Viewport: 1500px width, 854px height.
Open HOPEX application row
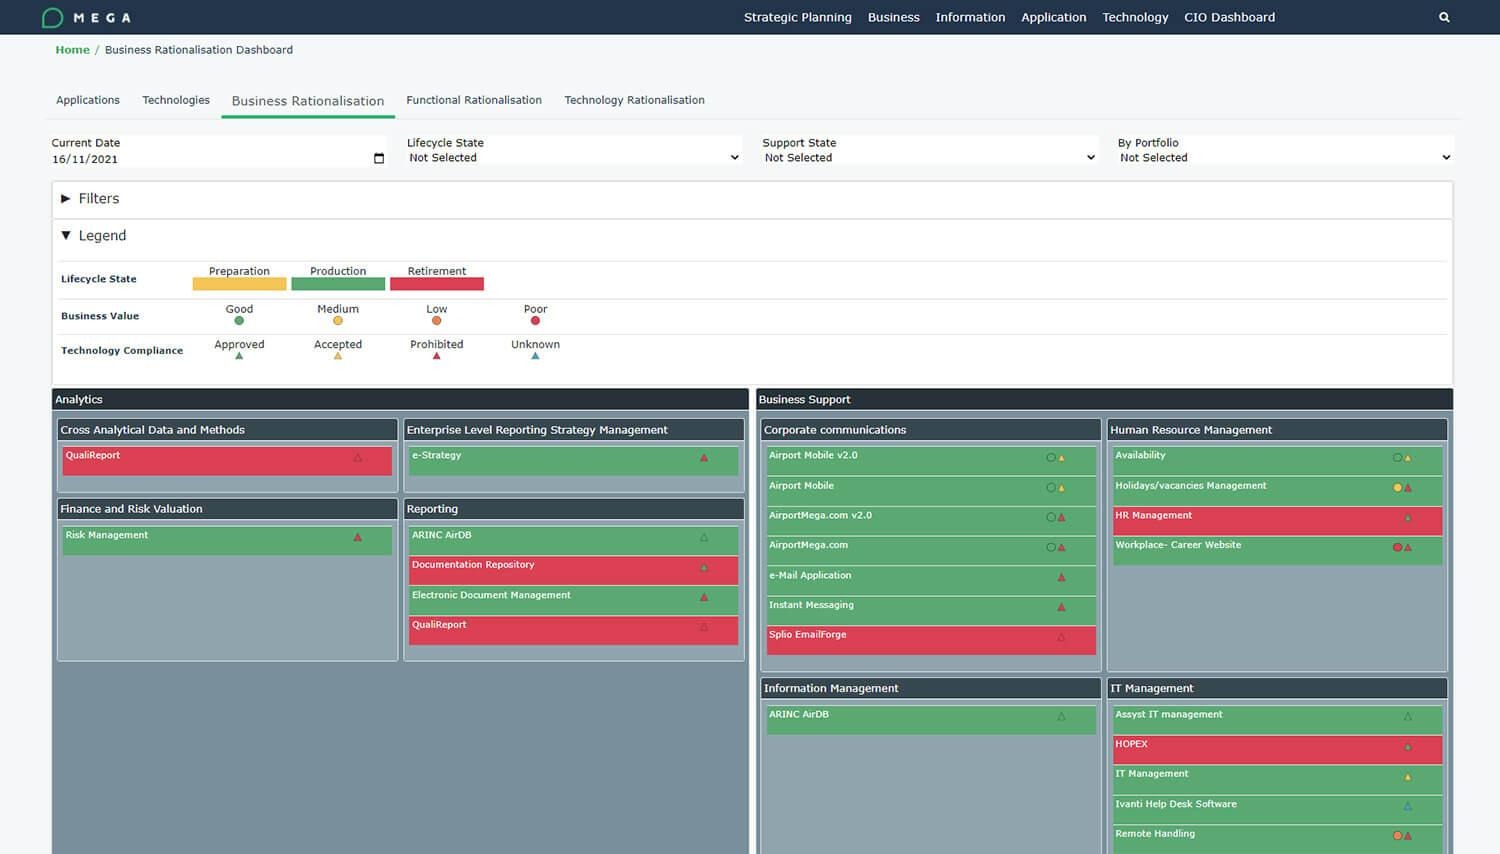tap(1277, 749)
